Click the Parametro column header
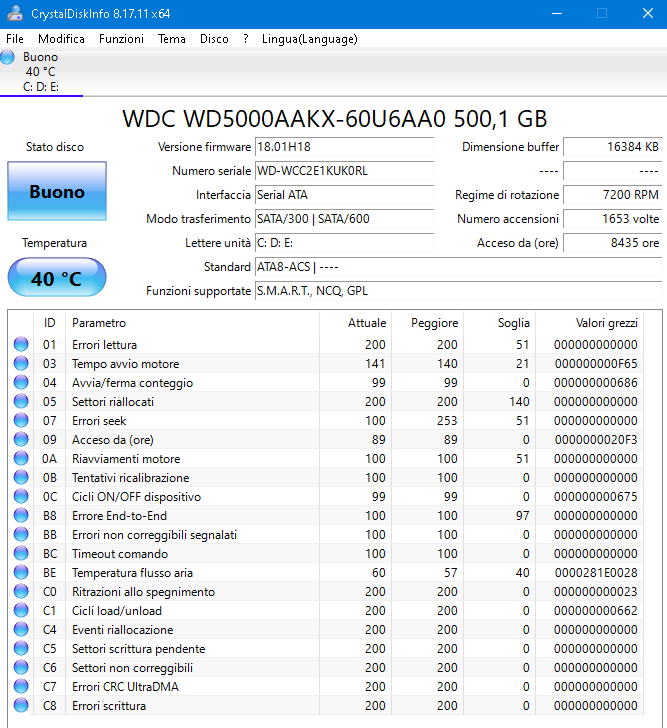Viewport: 667px width, 728px height. point(192,323)
